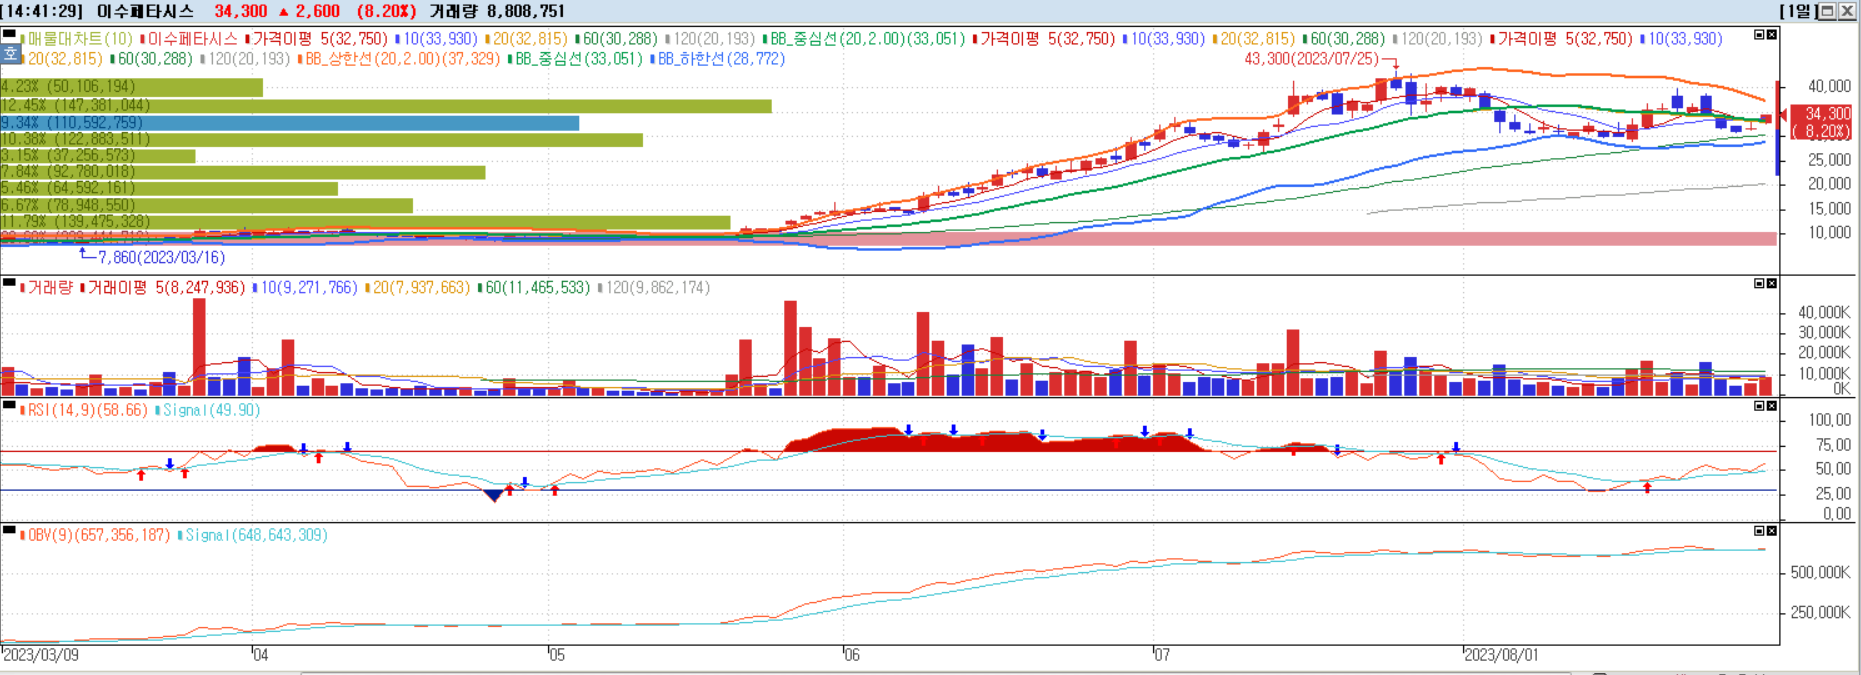
Task: Maximize the 거래량 volume panel
Action: [x=1759, y=284]
